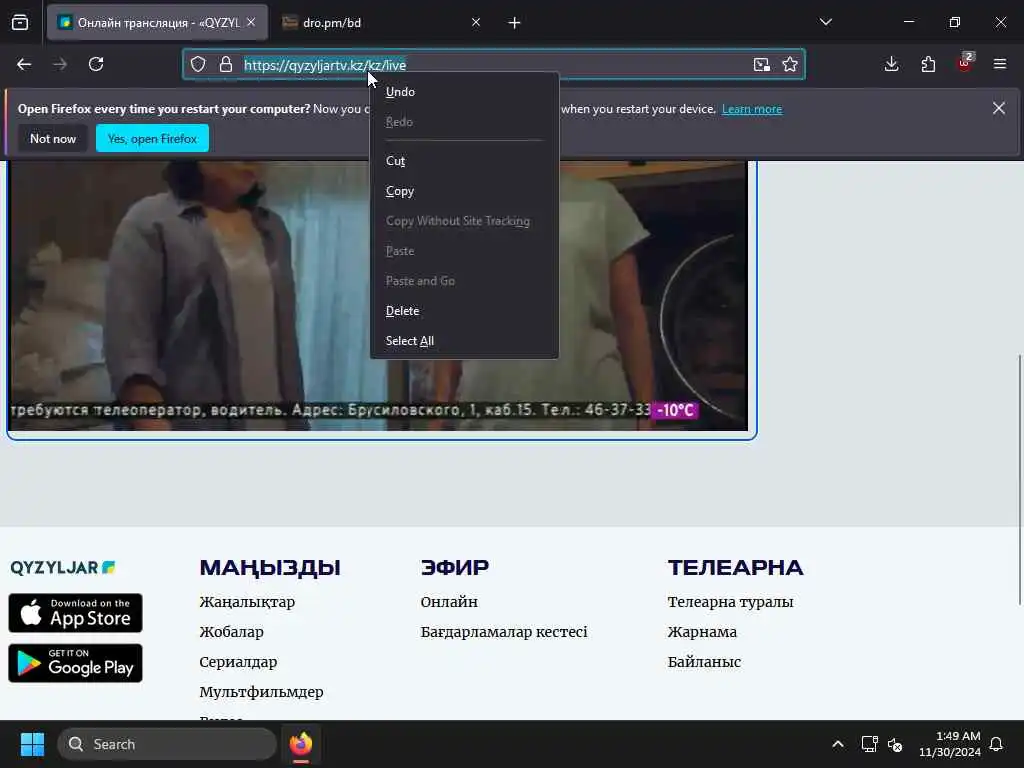Open Жаңалықтар footer link
Screen dimensions: 1024x768
point(247,601)
